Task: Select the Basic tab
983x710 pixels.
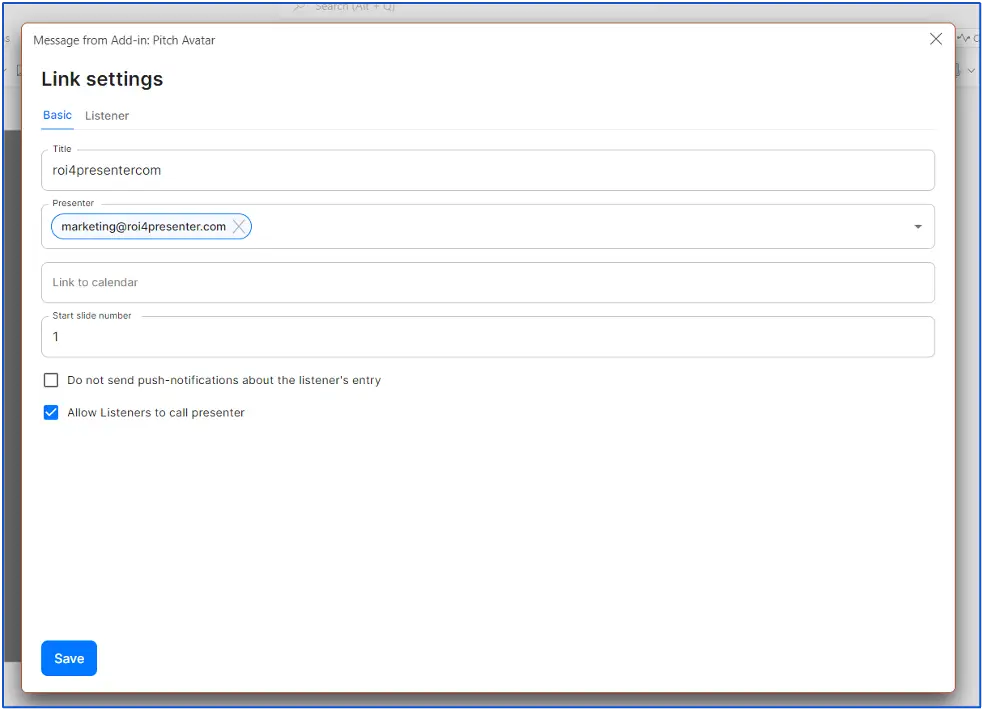Action: [57, 115]
